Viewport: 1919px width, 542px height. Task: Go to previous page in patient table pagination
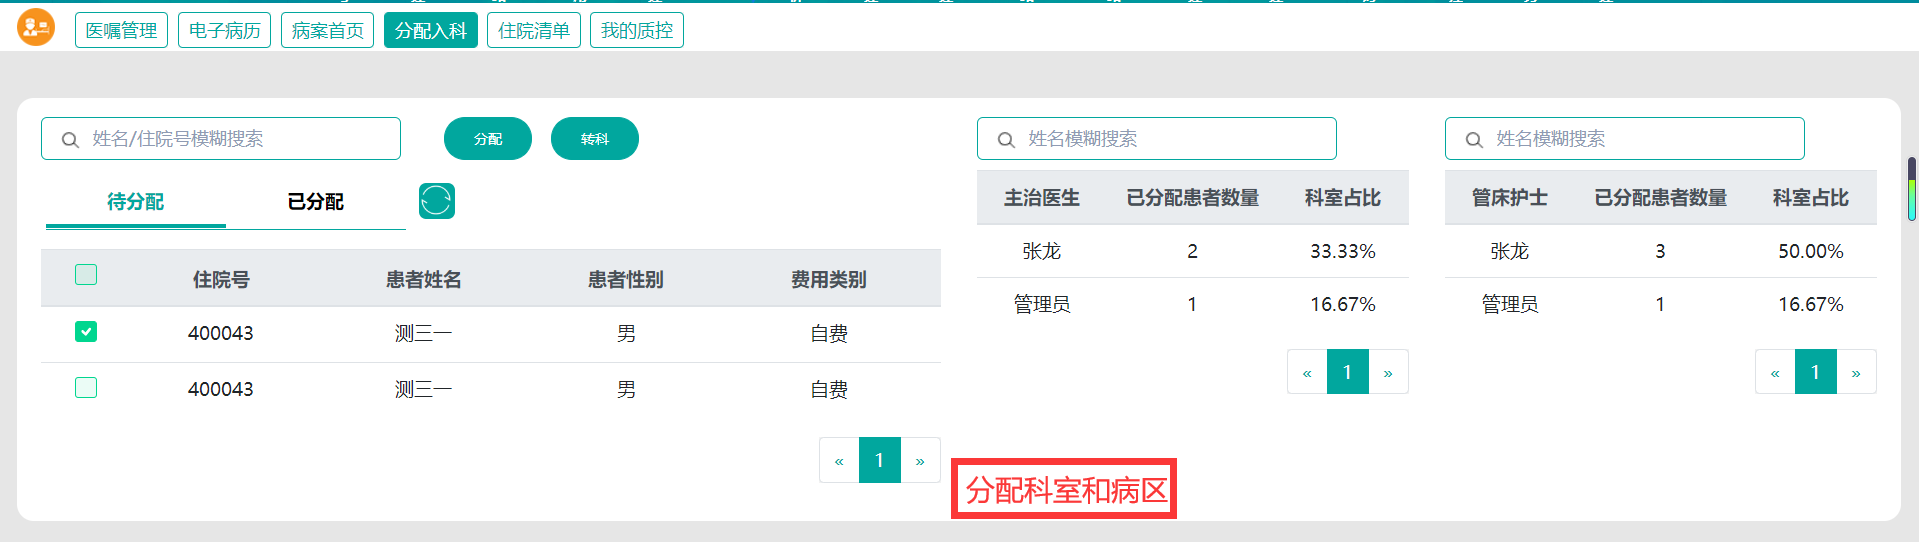(839, 460)
